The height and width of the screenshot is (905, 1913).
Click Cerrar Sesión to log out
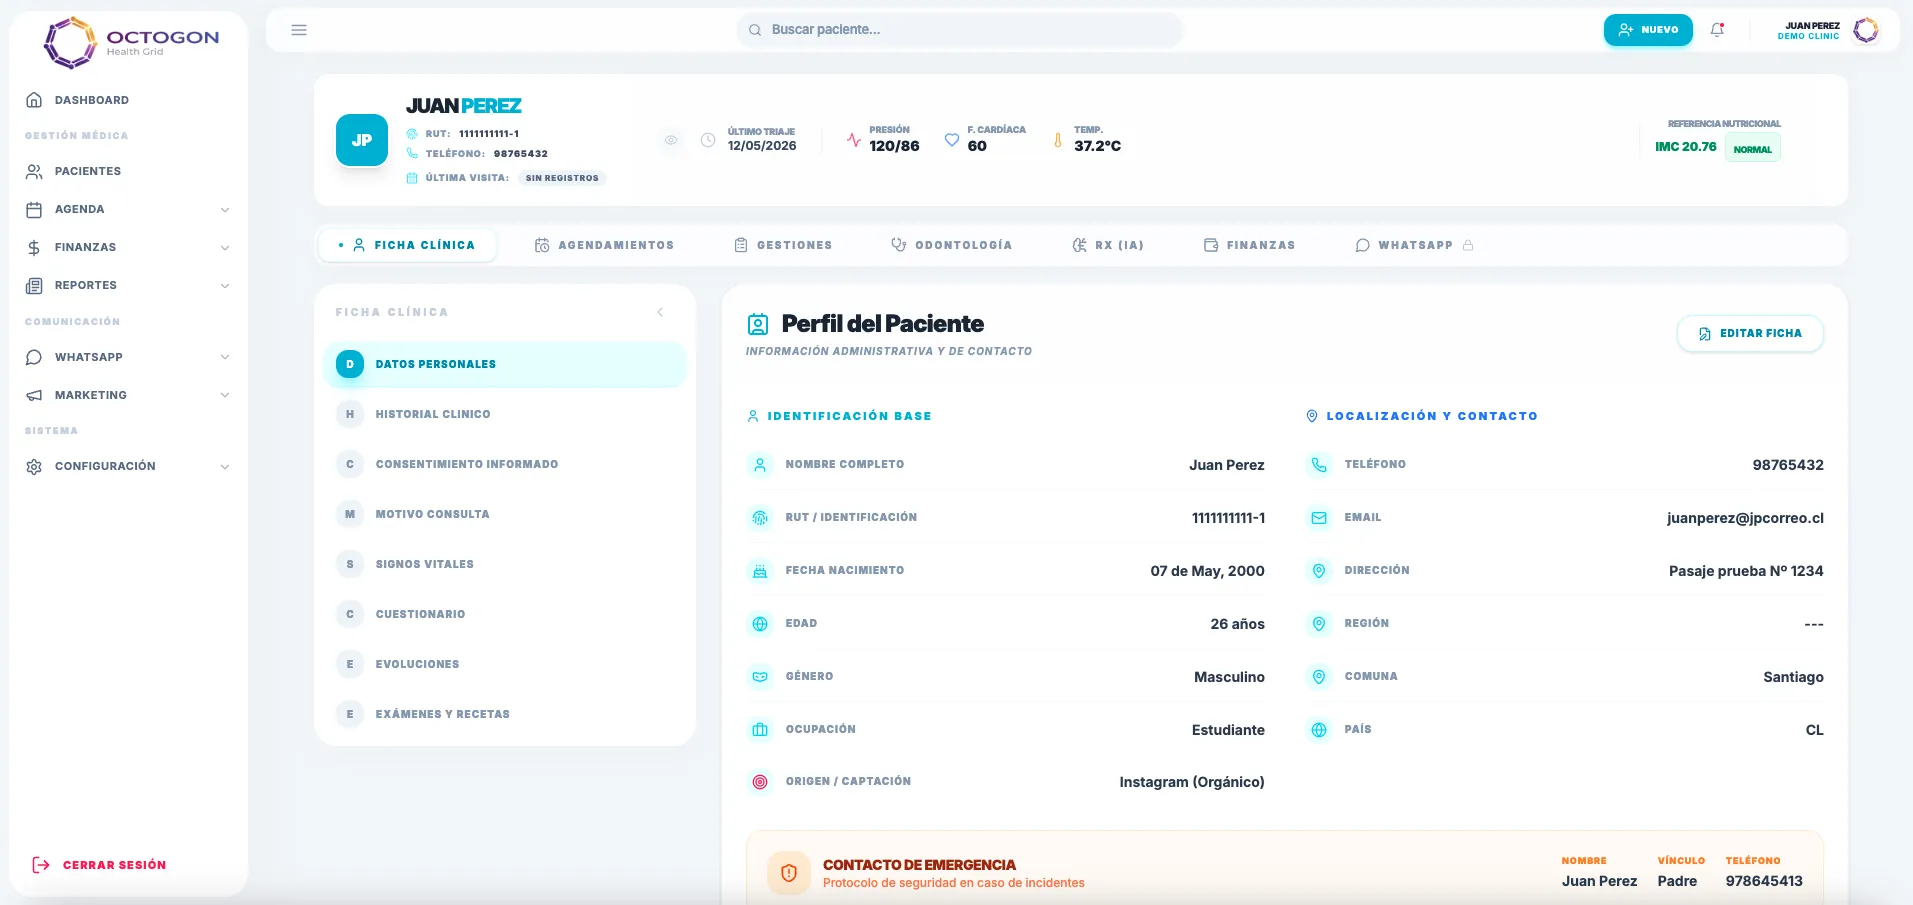pos(99,865)
